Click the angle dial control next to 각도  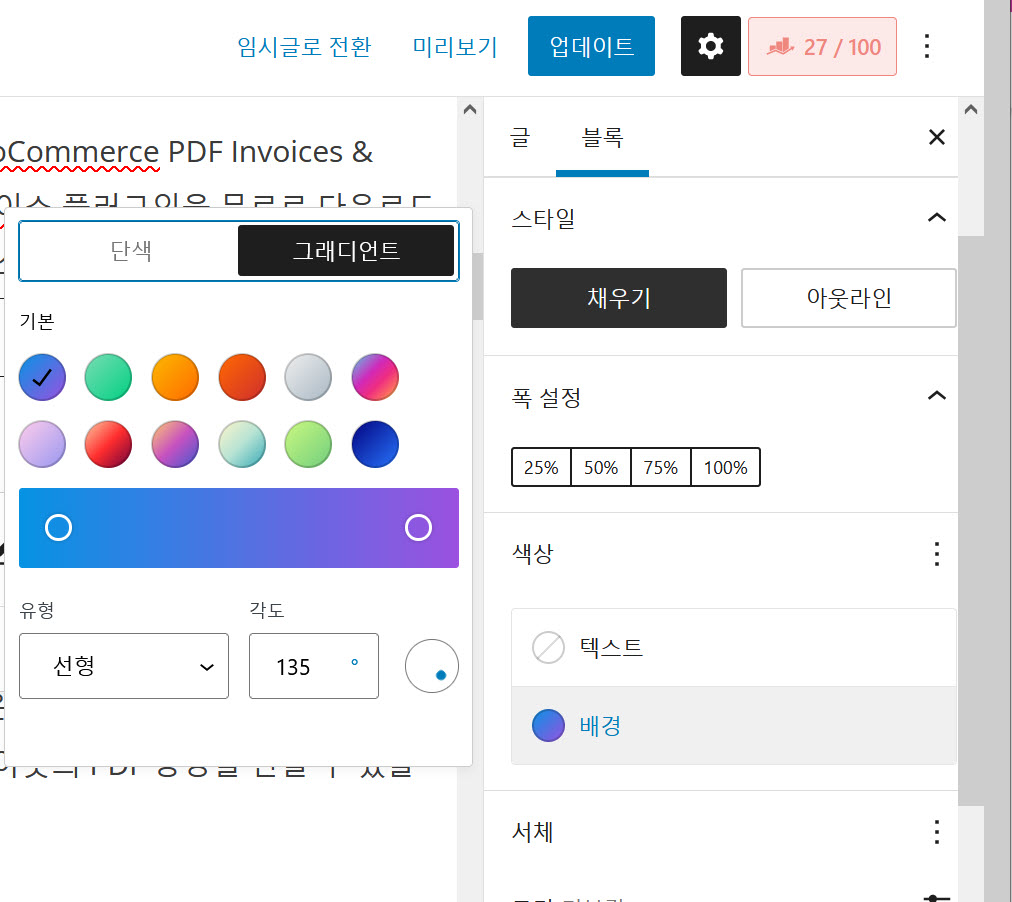click(x=431, y=666)
